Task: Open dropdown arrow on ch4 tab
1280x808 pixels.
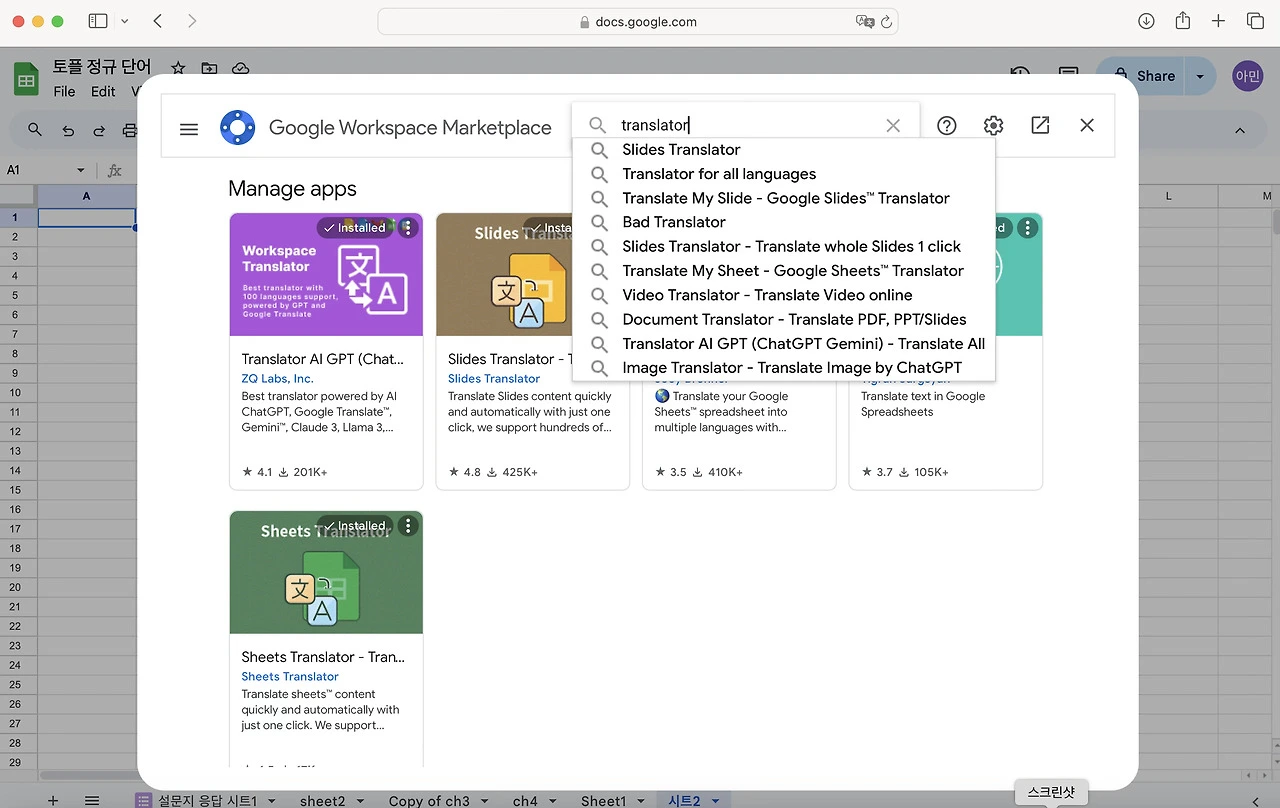Action: point(552,801)
